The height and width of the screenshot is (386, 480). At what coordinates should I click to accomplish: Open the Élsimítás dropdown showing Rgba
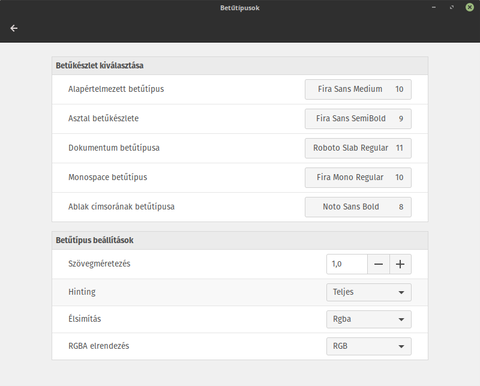pyautogui.click(x=369, y=319)
